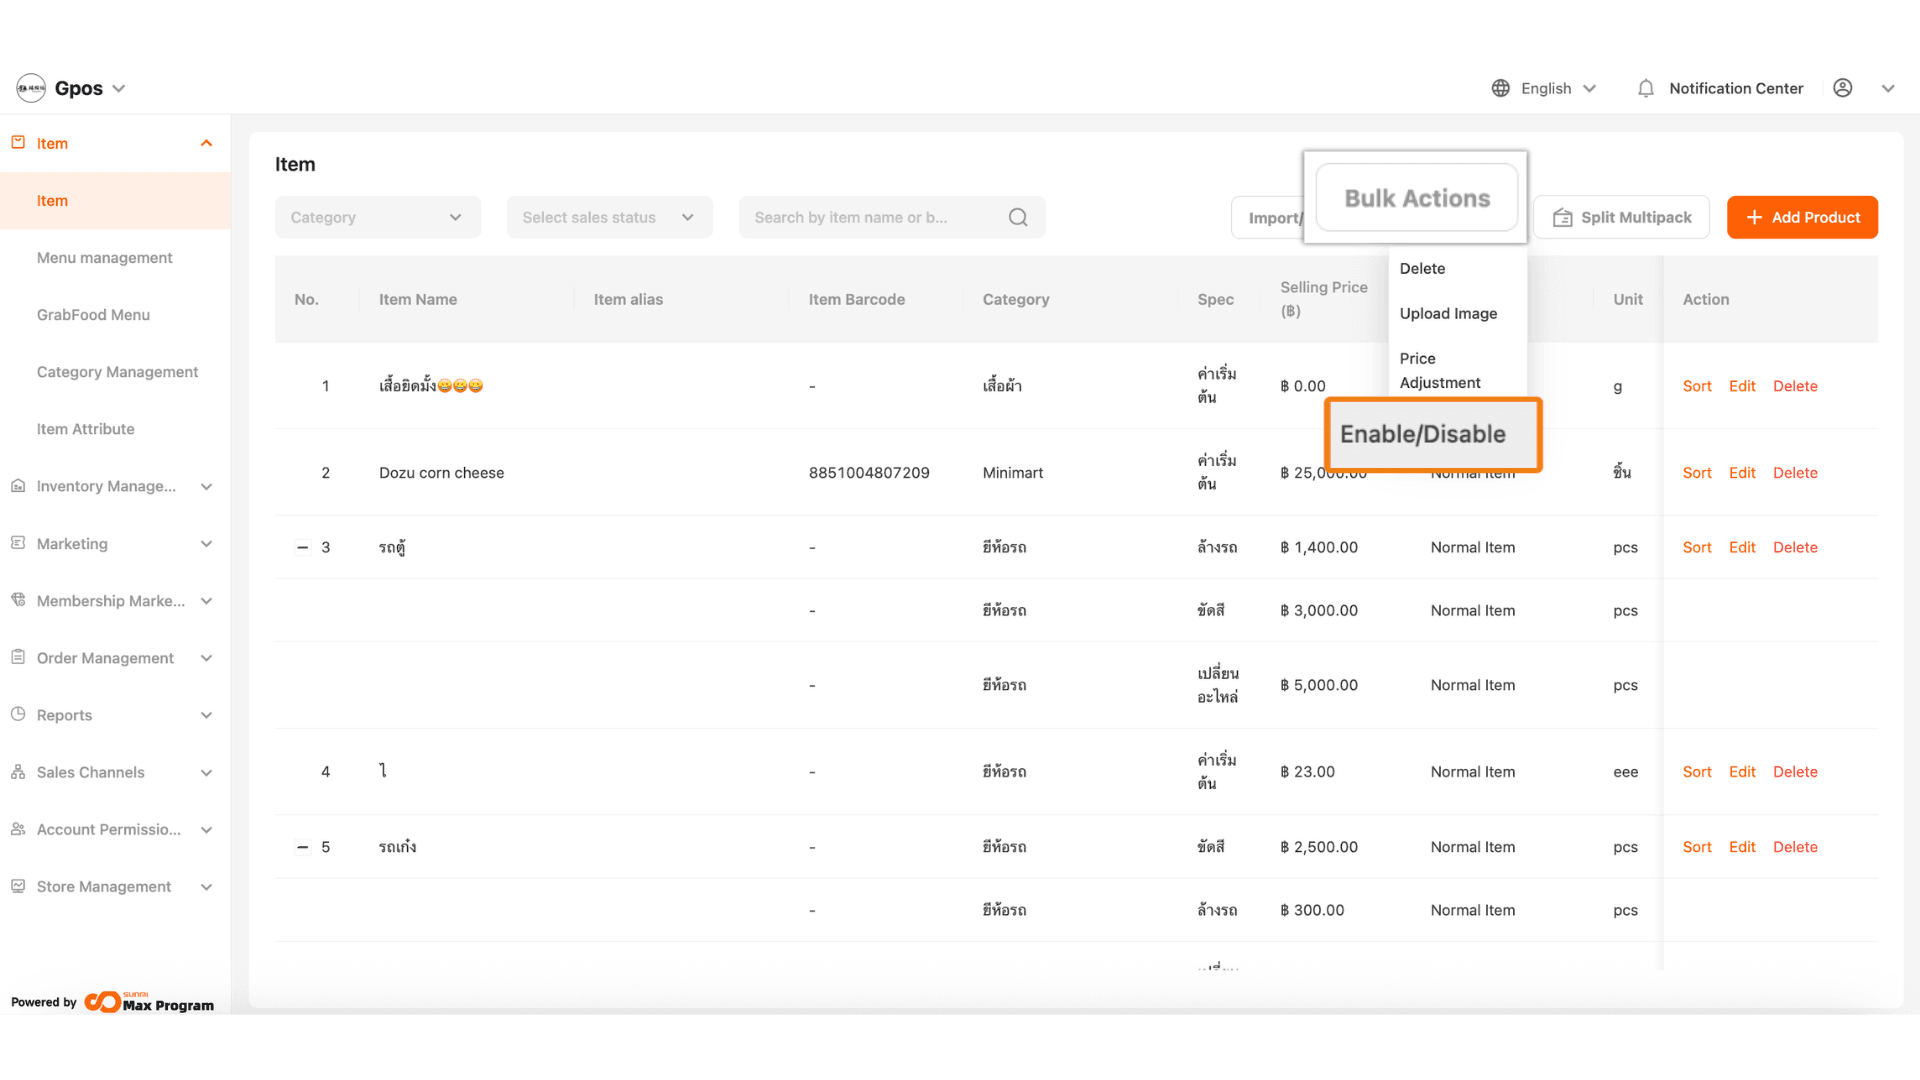Click Edit link for Dozu corn cheese
The height and width of the screenshot is (1080, 1920).
(1741, 473)
